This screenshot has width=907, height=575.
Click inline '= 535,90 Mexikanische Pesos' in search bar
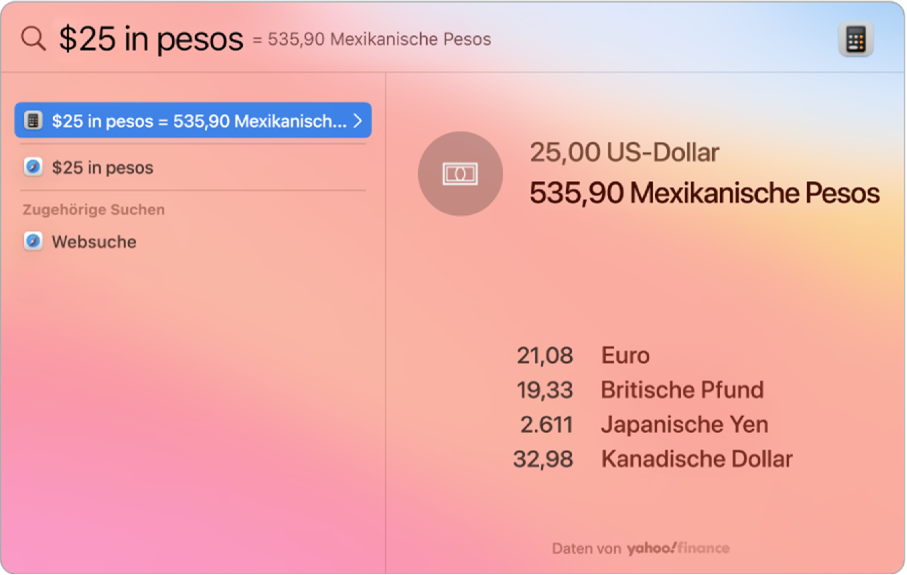371,39
